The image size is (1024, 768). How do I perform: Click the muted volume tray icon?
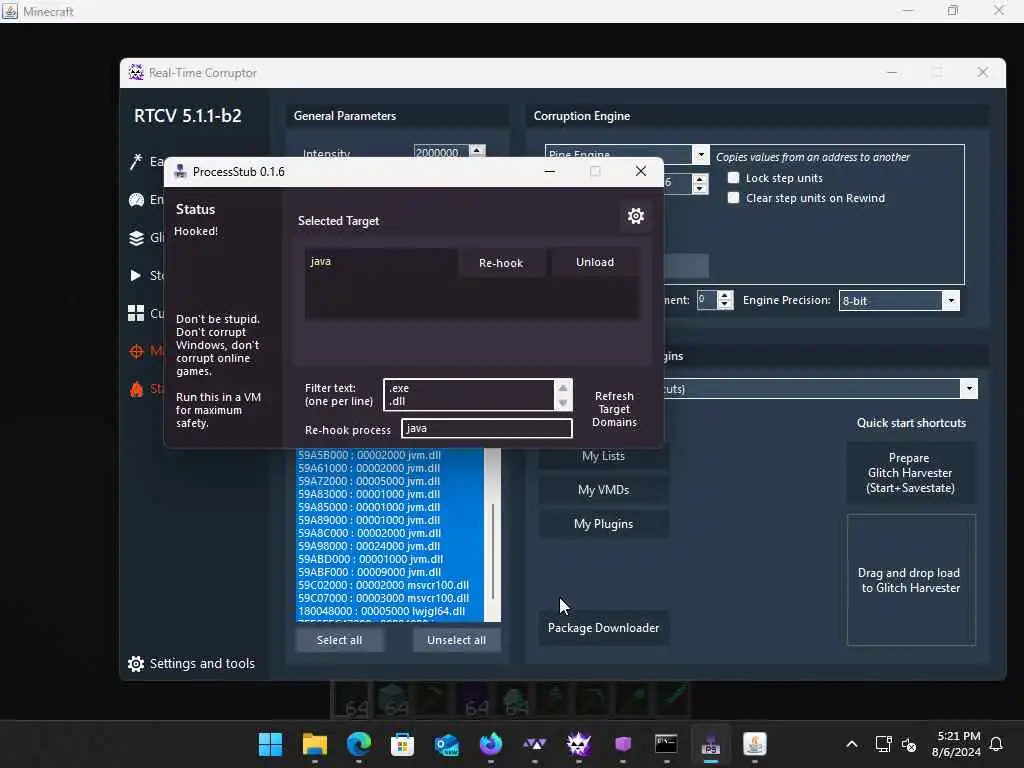tap(908, 744)
